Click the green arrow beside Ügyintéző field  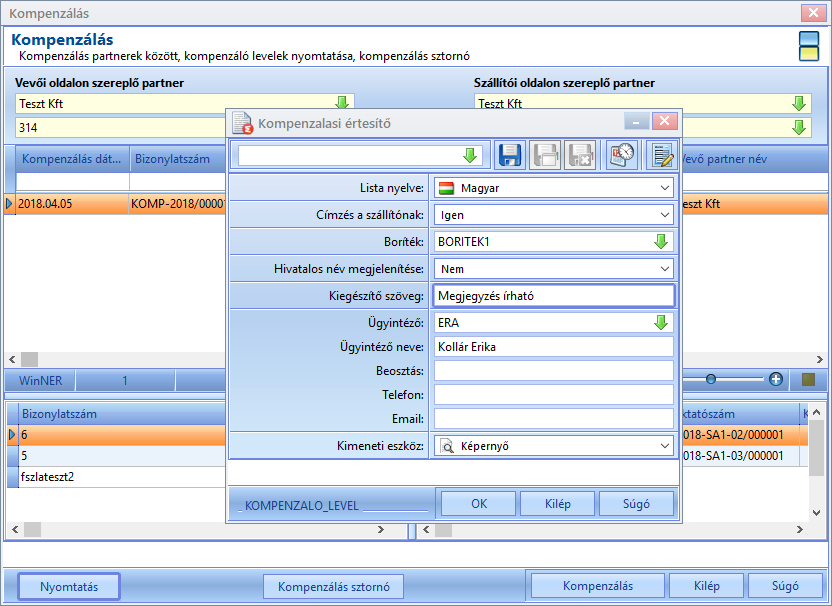pos(661,323)
